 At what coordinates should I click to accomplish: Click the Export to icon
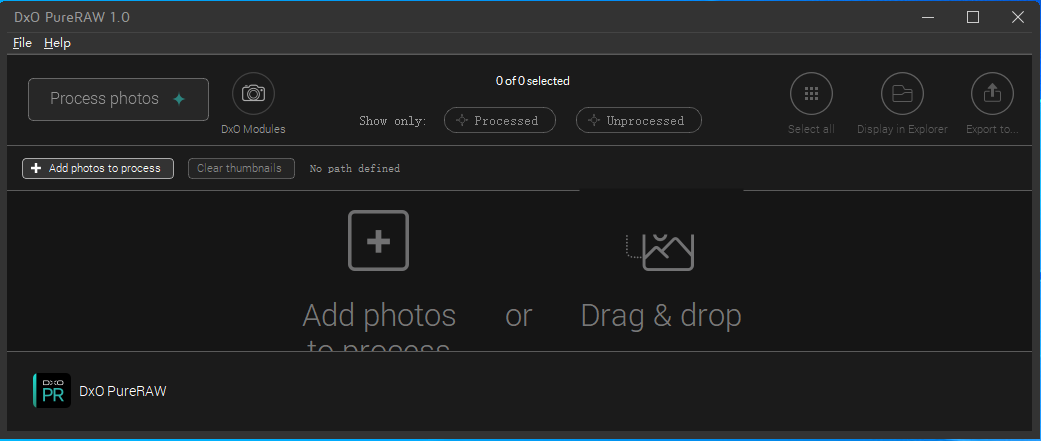point(992,94)
